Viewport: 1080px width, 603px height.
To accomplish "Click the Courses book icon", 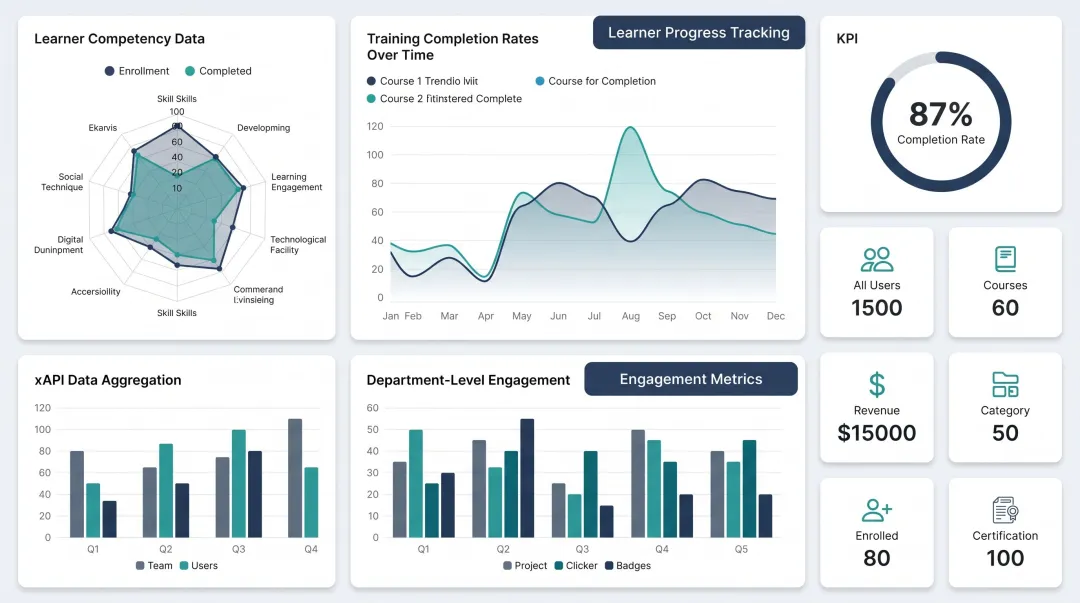I will click(1005, 259).
